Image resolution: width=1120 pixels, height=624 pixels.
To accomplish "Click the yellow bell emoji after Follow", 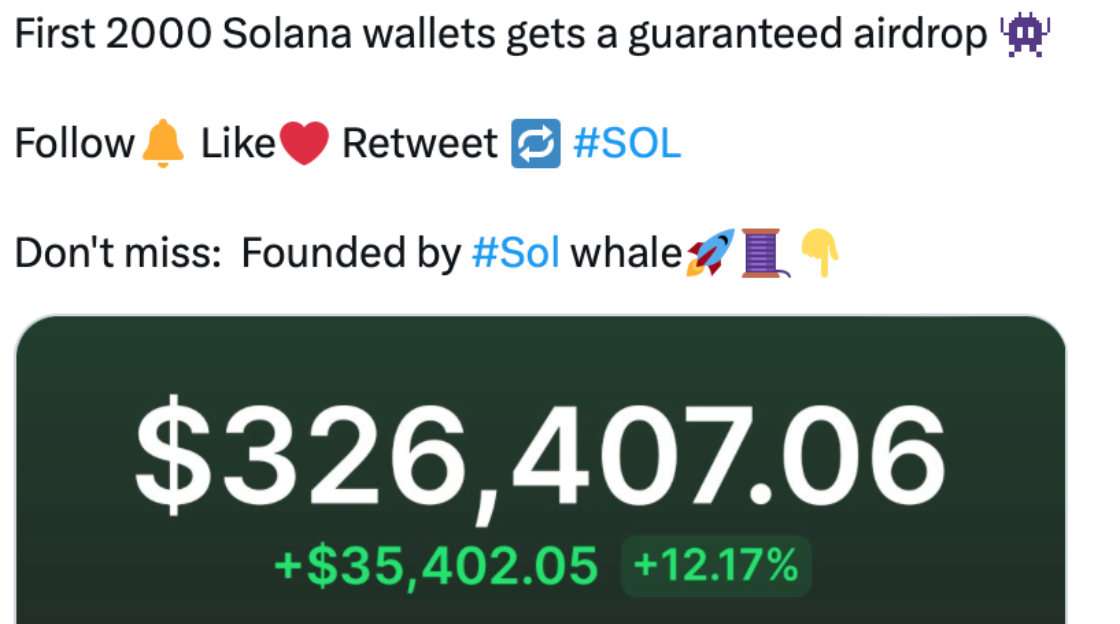I will (x=163, y=144).
